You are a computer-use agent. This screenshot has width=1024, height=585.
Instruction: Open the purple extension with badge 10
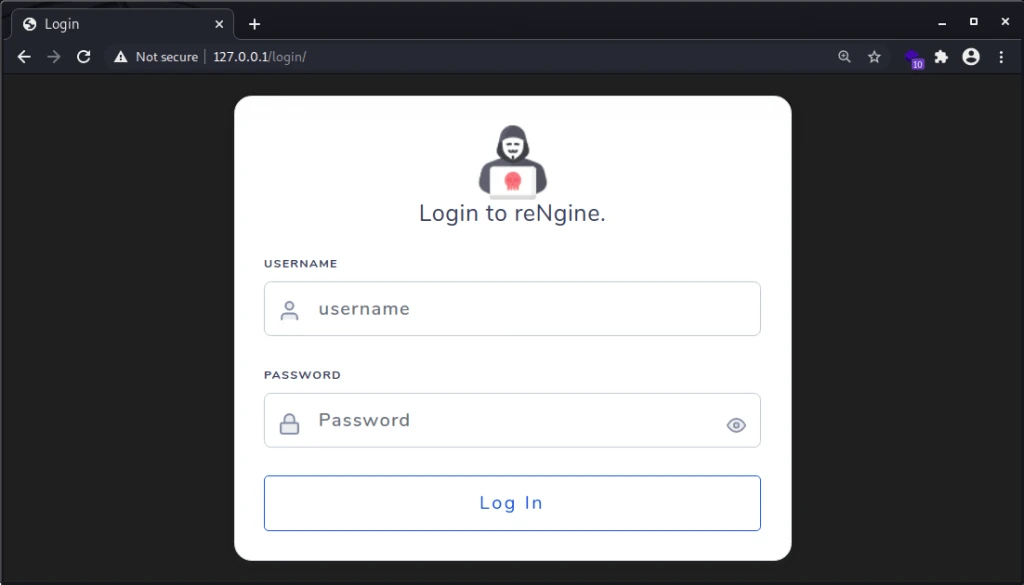(x=914, y=58)
